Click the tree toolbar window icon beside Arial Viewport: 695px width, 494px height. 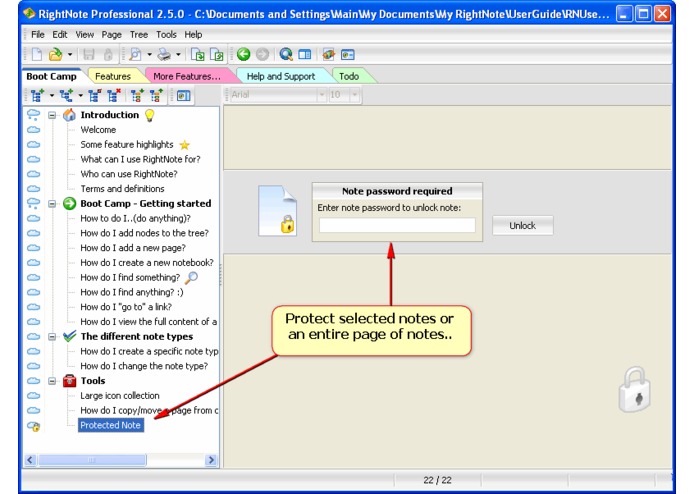pos(184,95)
